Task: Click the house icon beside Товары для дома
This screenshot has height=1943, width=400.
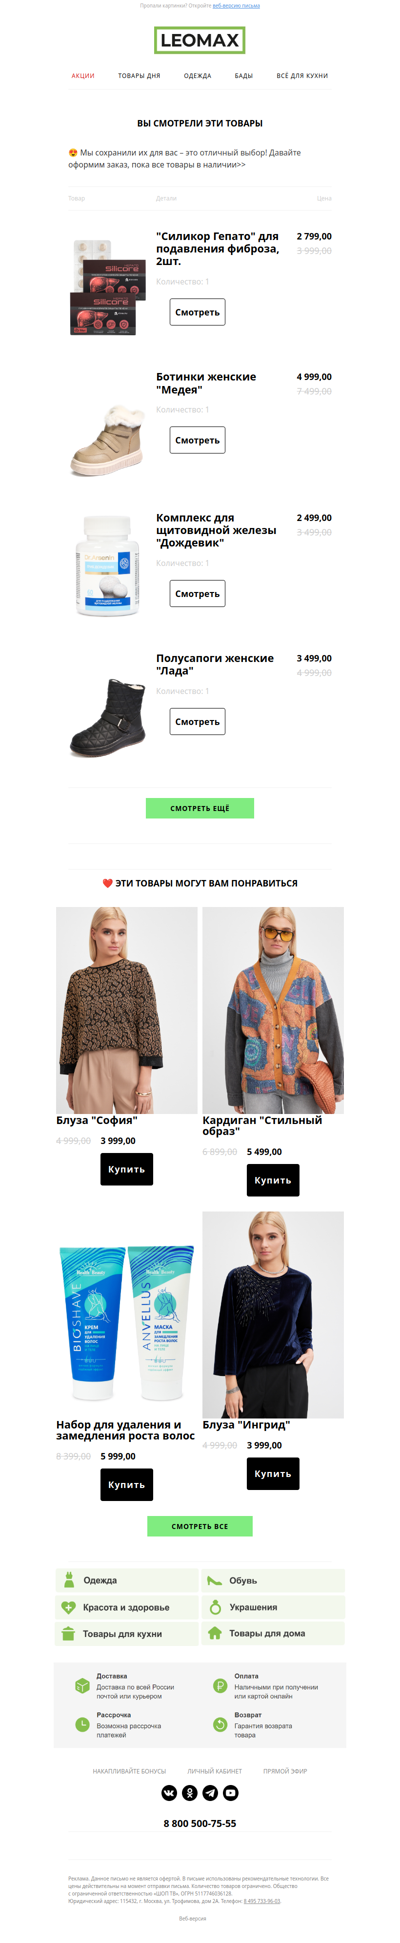Action: [x=214, y=1633]
